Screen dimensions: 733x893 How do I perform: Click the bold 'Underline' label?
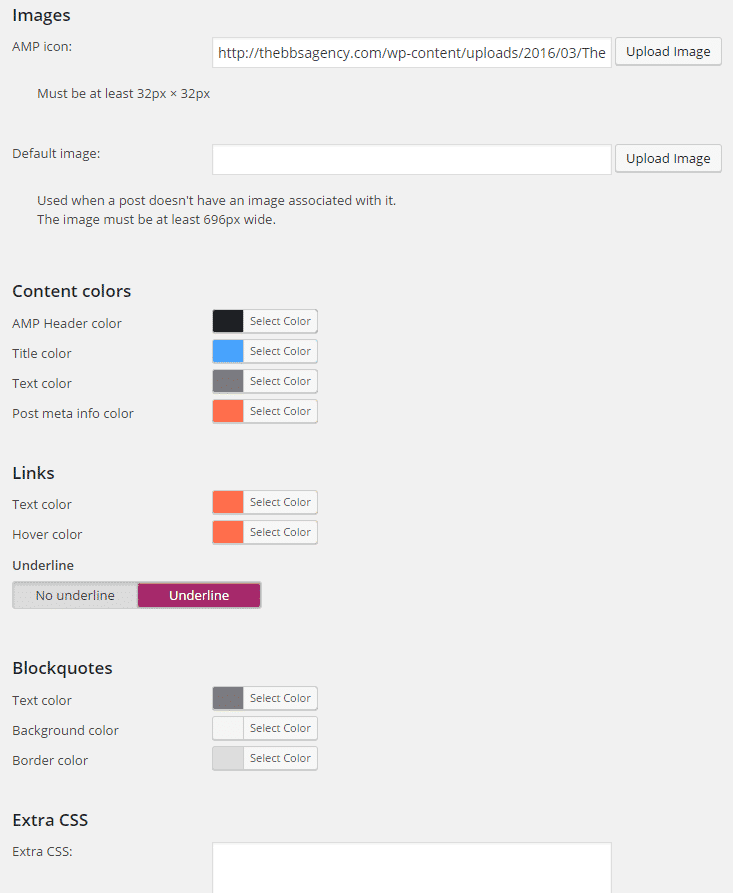point(43,566)
